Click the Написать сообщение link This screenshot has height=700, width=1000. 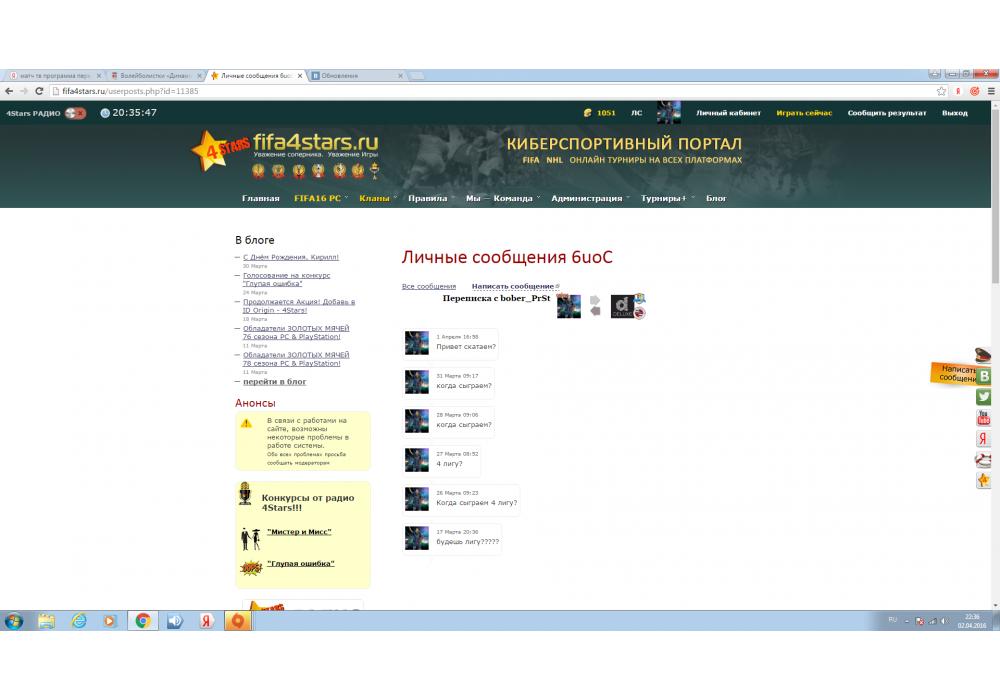coord(513,287)
